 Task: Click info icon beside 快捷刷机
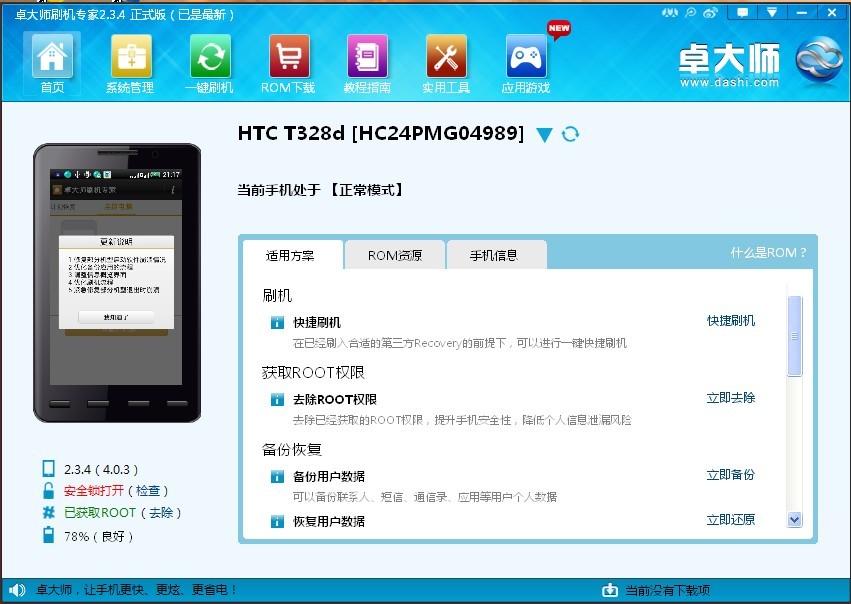(x=277, y=323)
